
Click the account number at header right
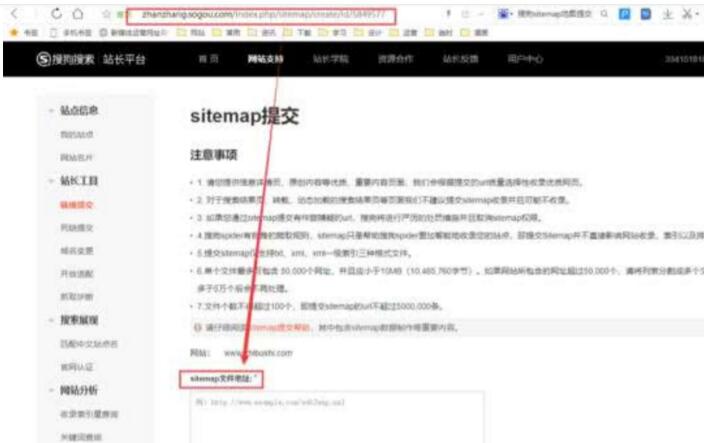point(684,59)
